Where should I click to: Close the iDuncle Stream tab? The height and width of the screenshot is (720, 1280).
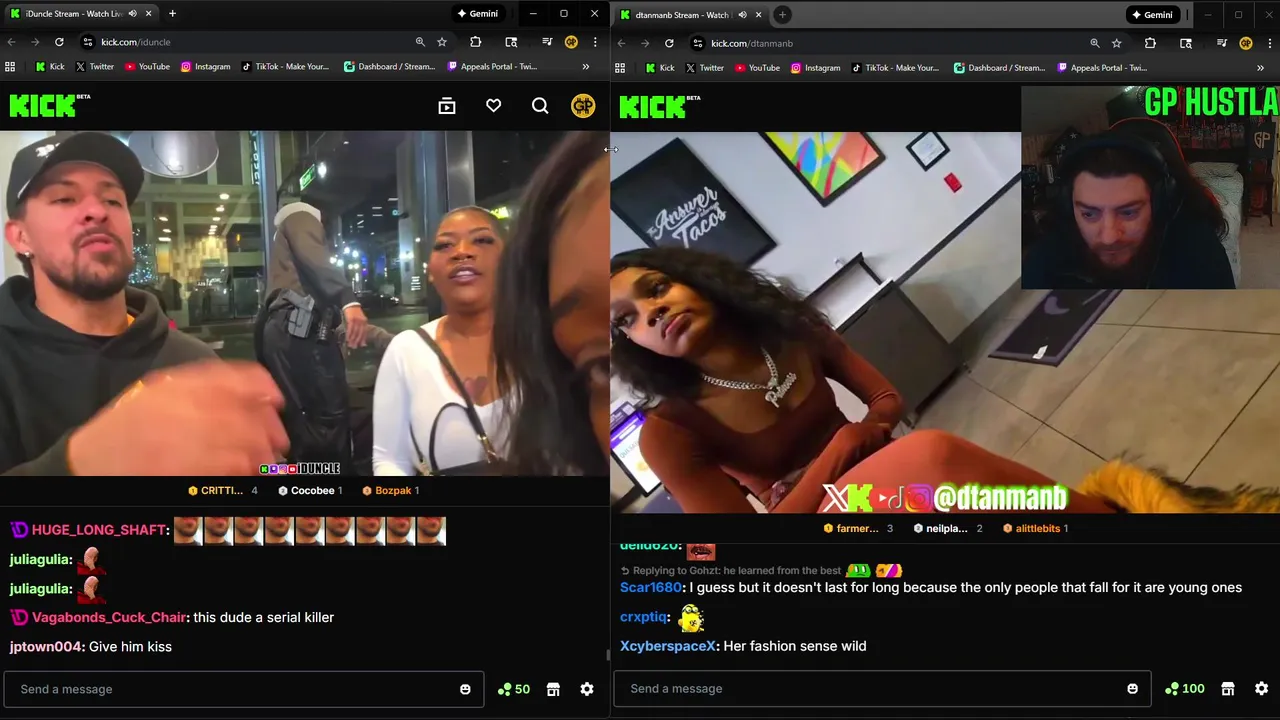148,14
